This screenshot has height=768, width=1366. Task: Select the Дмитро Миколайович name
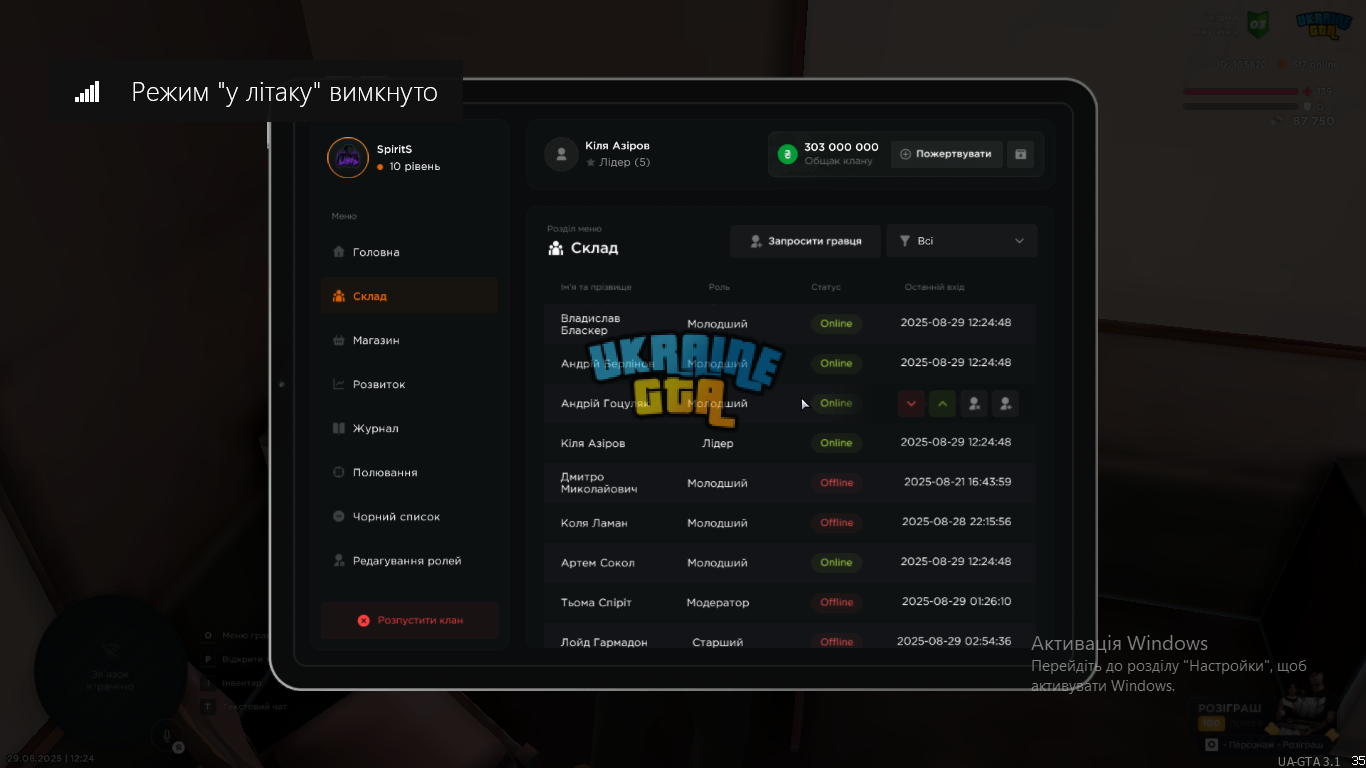click(598, 483)
